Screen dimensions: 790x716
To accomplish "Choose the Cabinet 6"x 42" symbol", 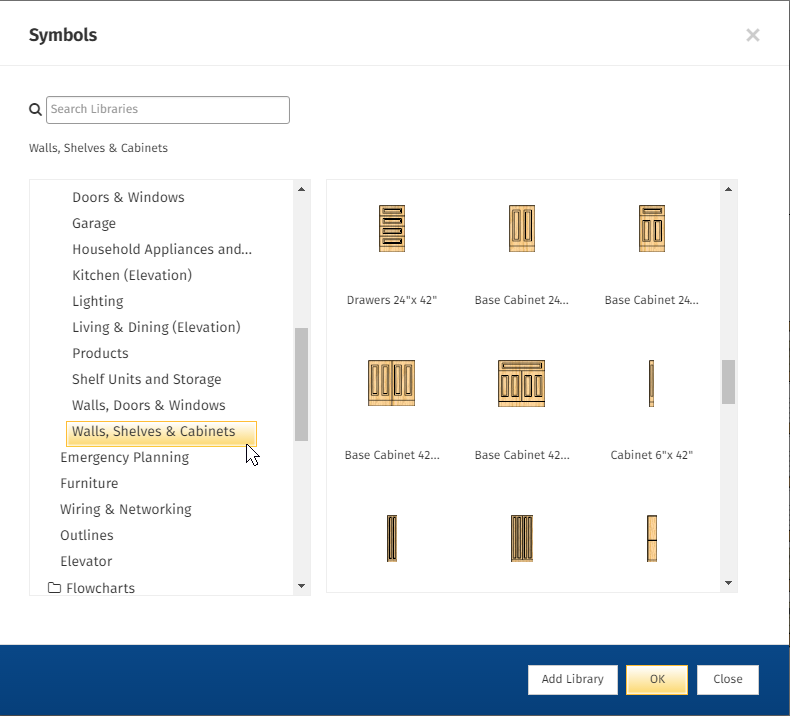I will (651, 383).
